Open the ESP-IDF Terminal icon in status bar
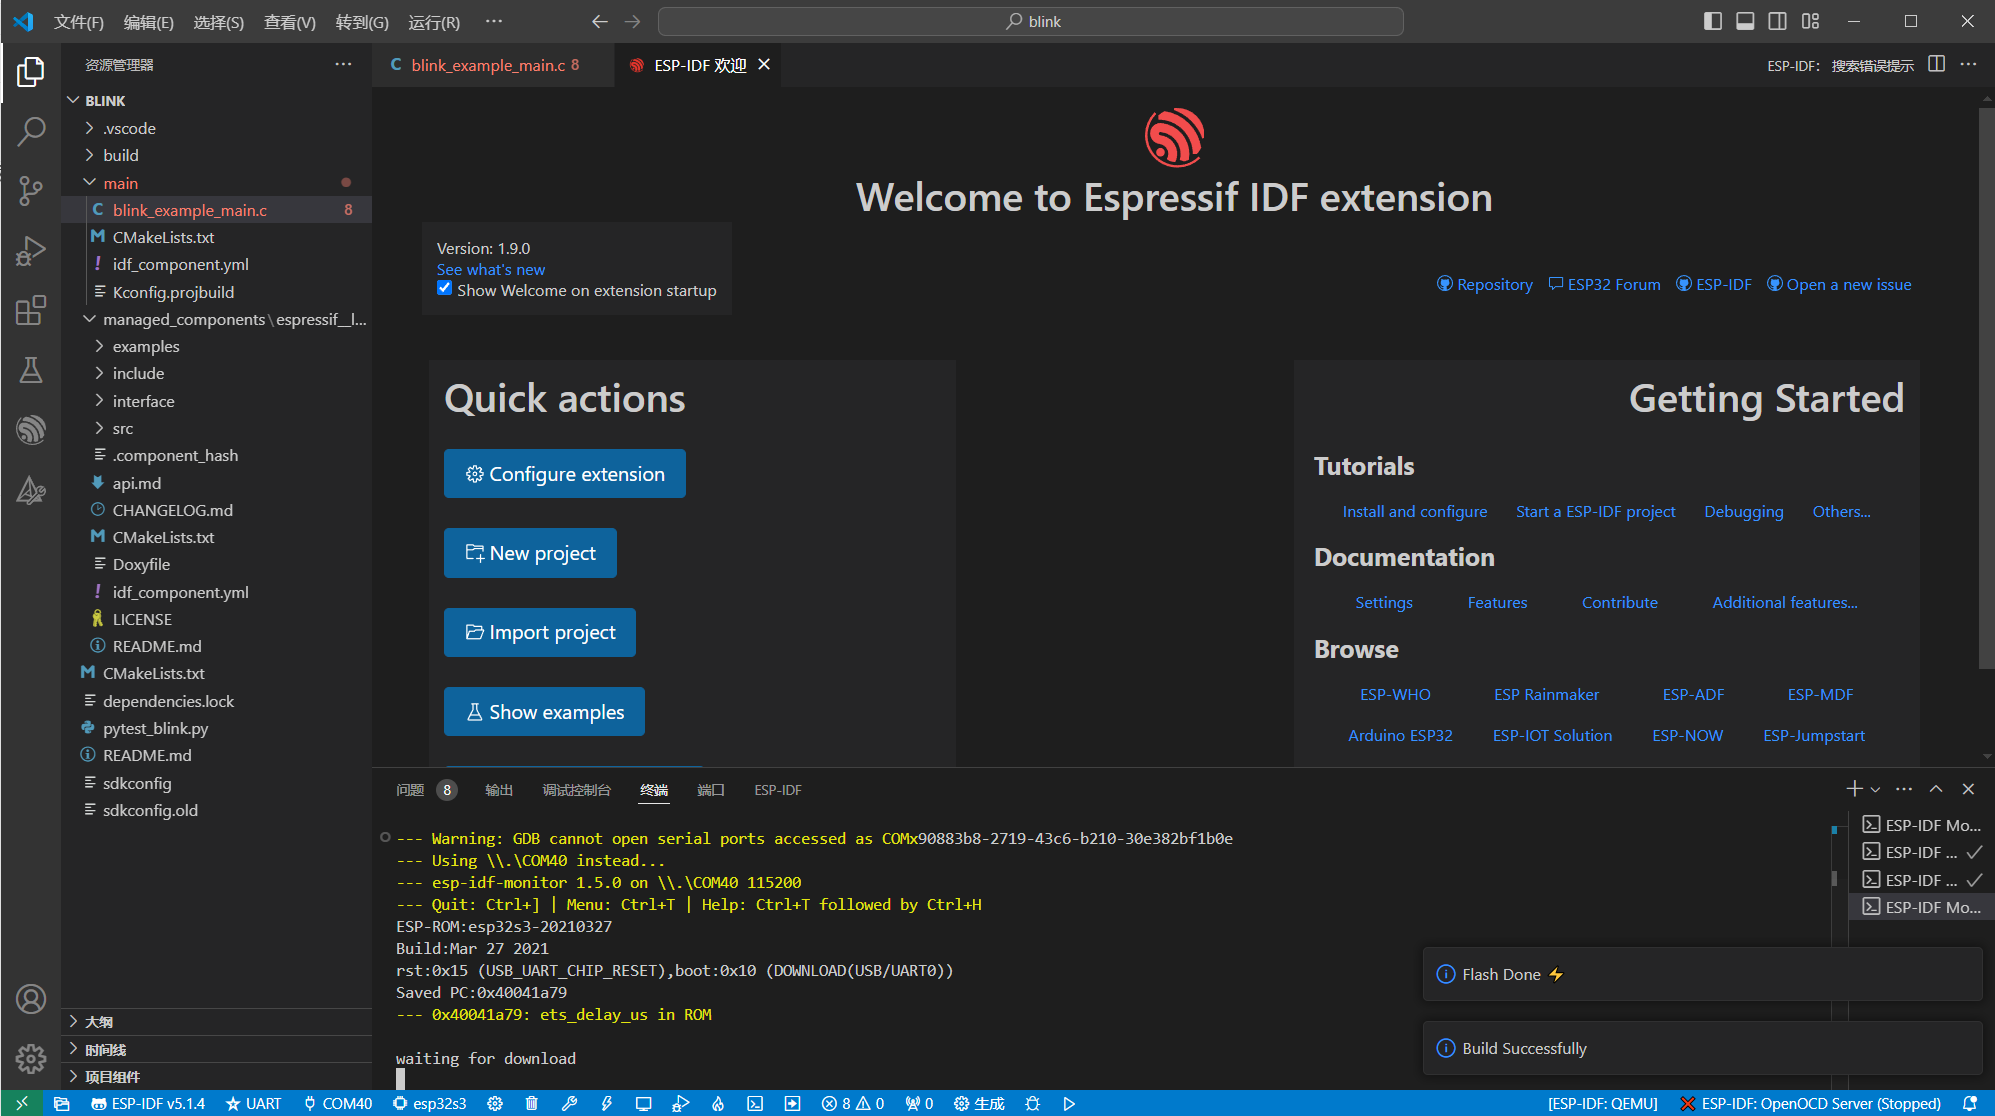The image size is (1995, 1116). click(x=755, y=1103)
